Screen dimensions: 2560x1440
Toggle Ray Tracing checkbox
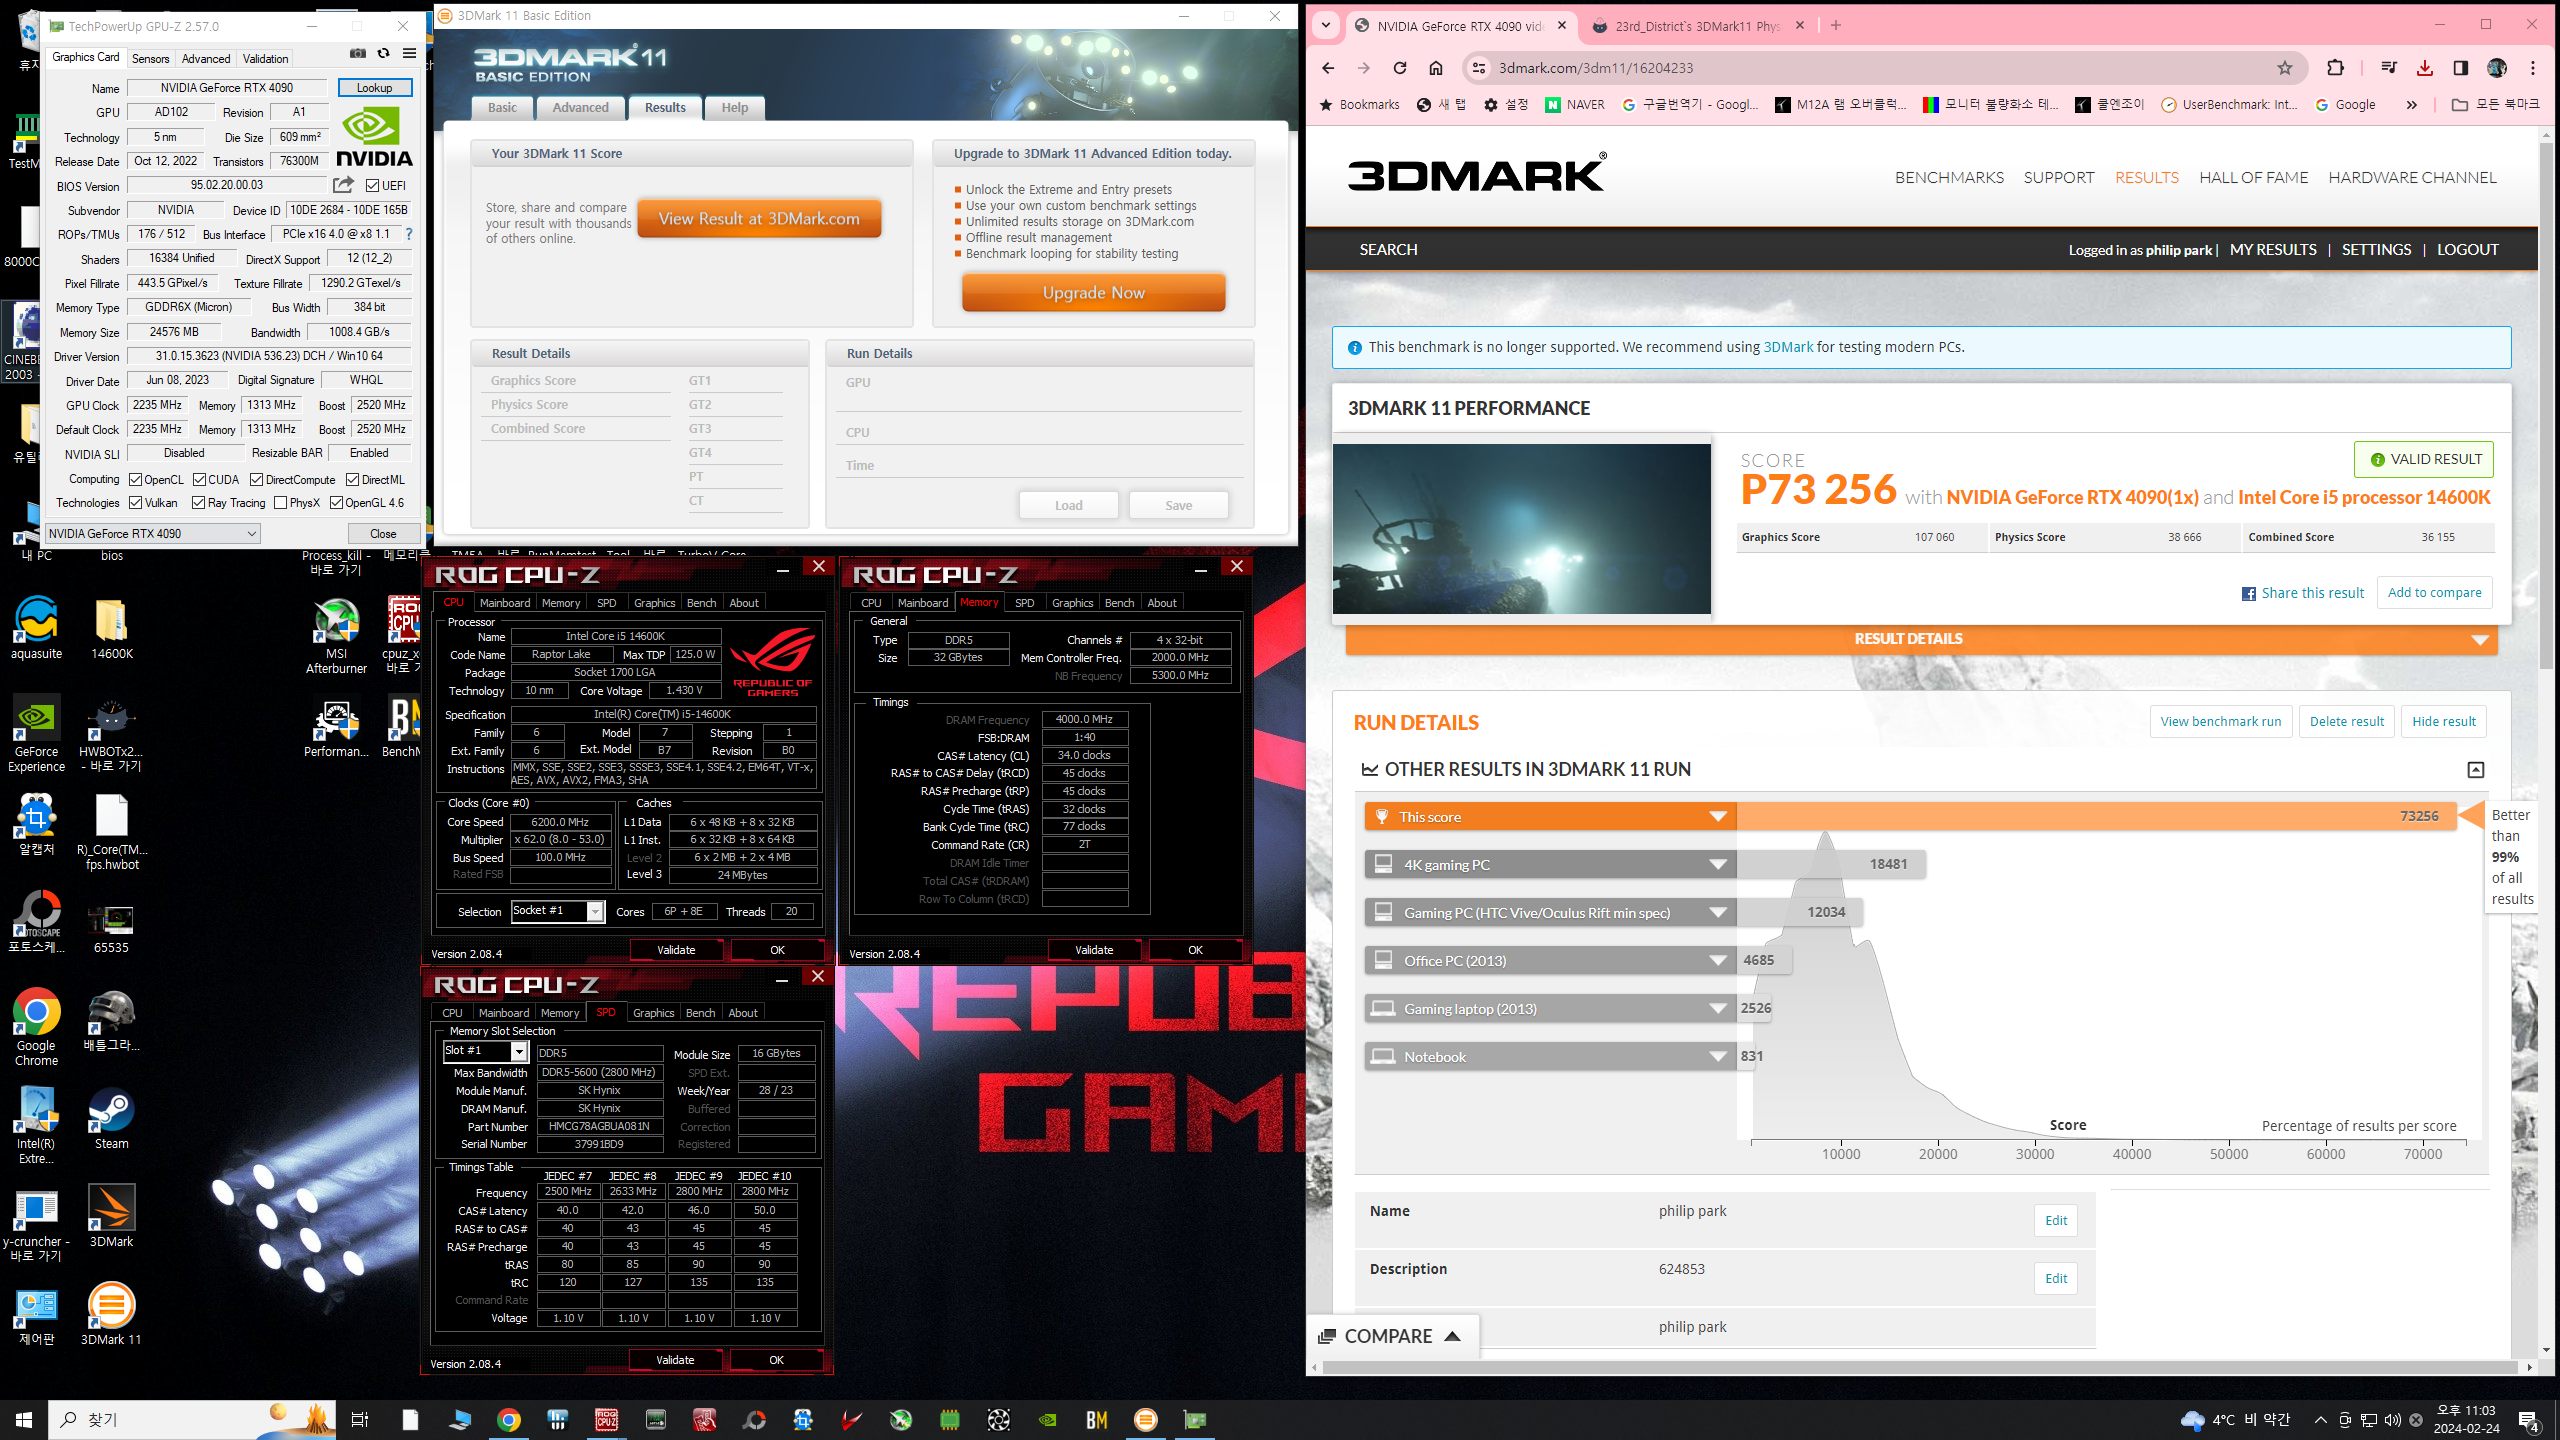click(199, 503)
